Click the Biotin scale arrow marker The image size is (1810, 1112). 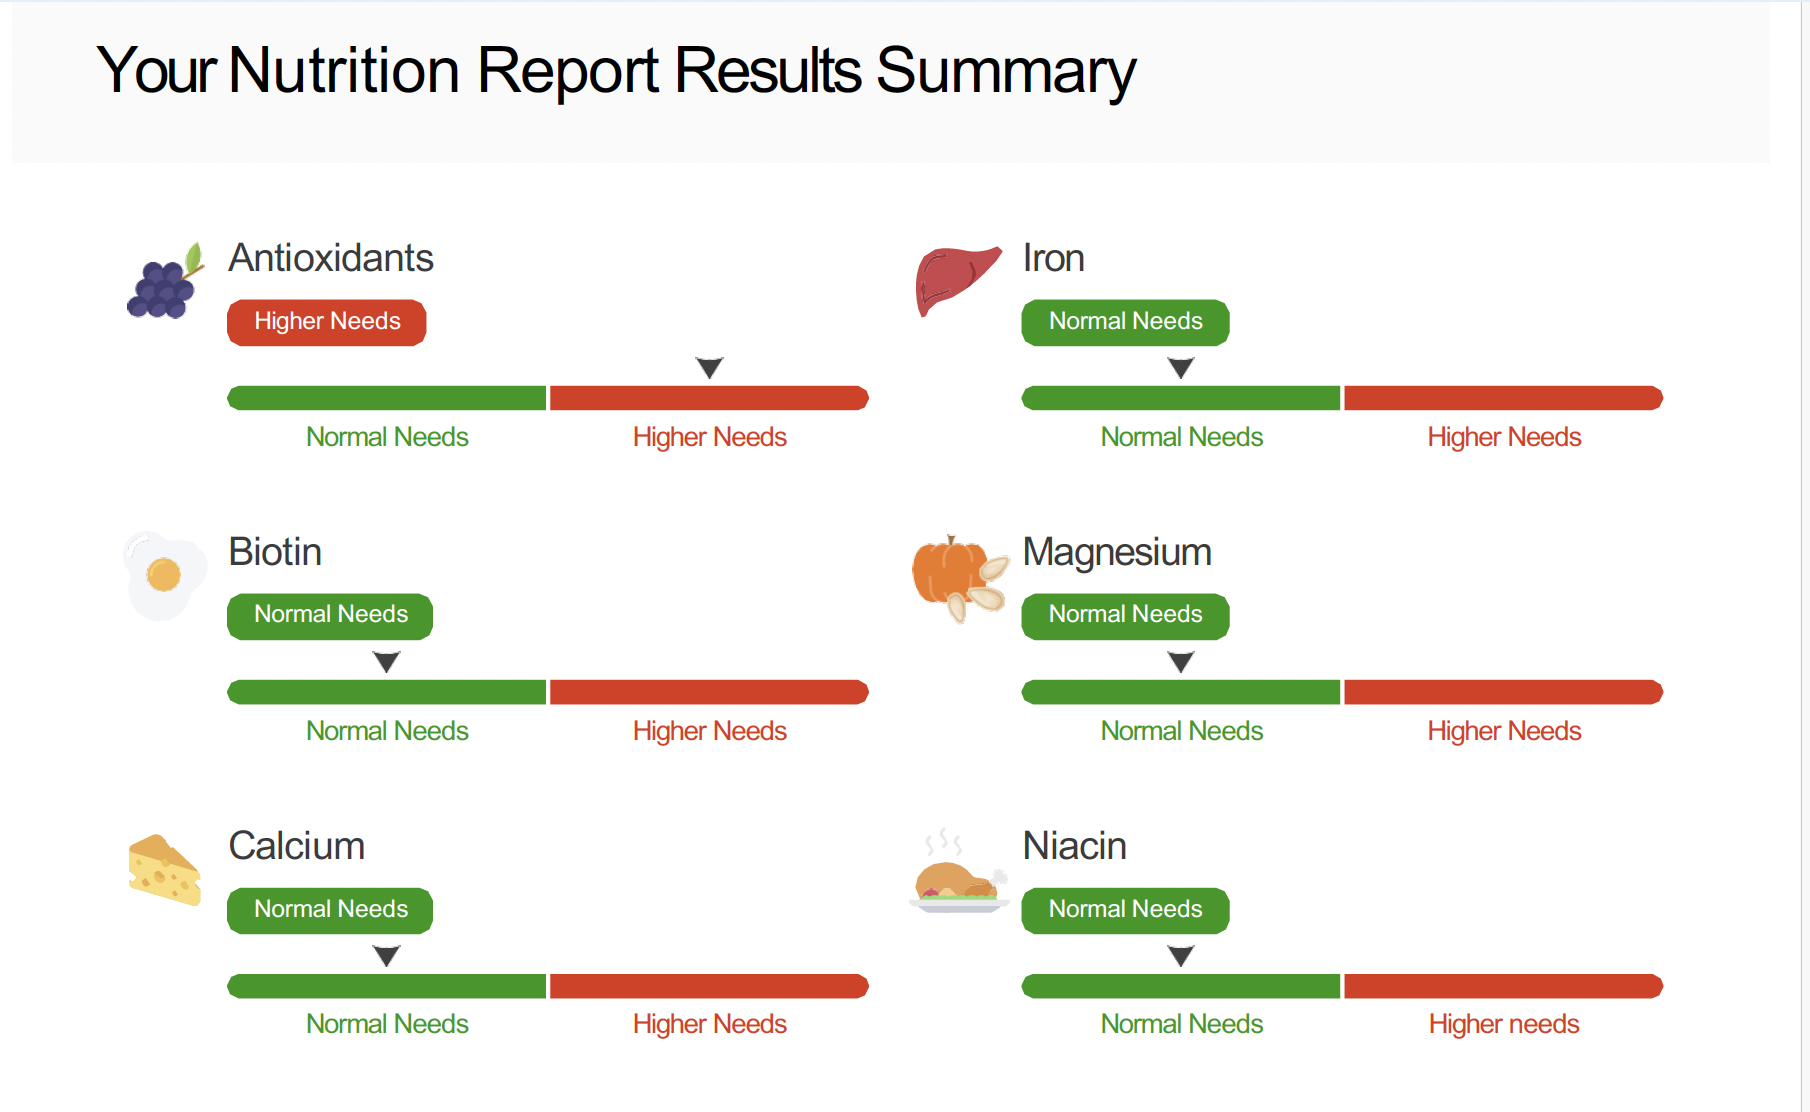coord(387,662)
